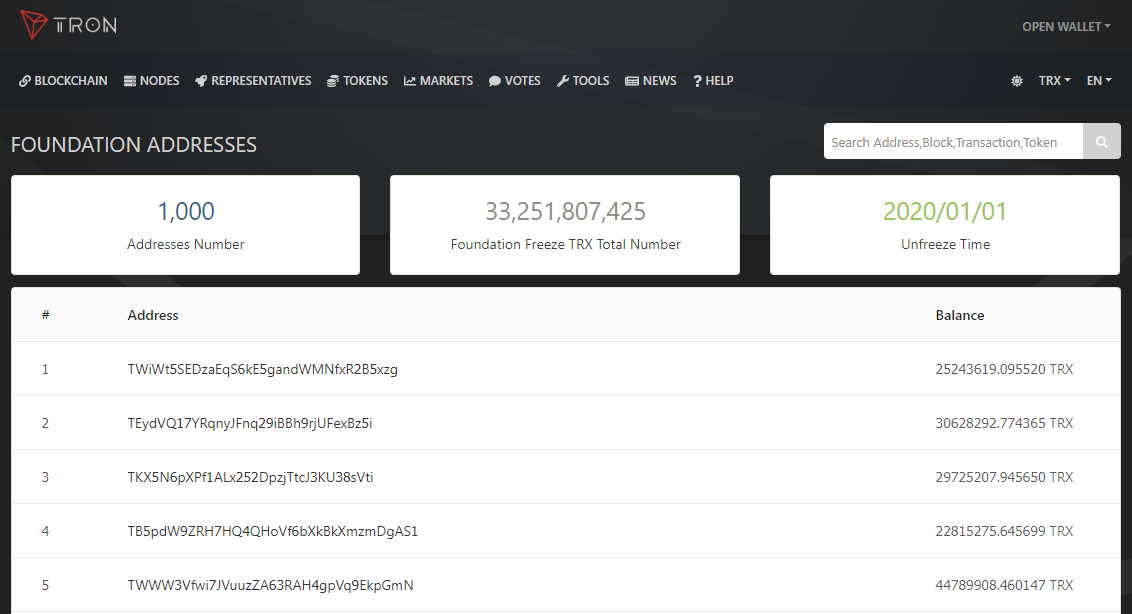Click the Address column header
The width and height of the screenshot is (1132, 614).
pos(153,315)
